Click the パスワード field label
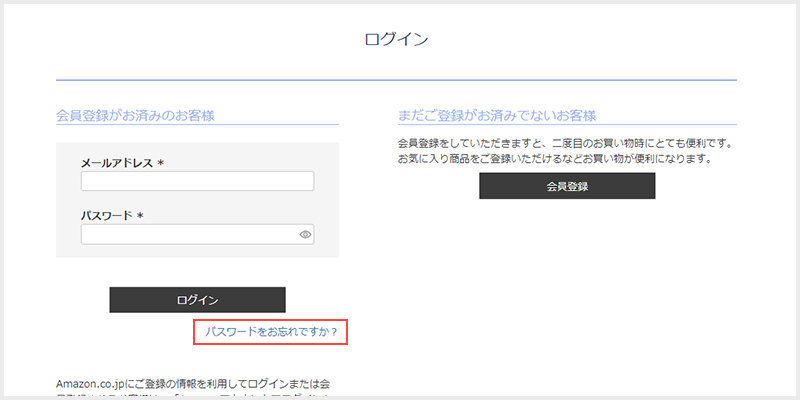The width and height of the screenshot is (800, 400). [x=106, y=215]
